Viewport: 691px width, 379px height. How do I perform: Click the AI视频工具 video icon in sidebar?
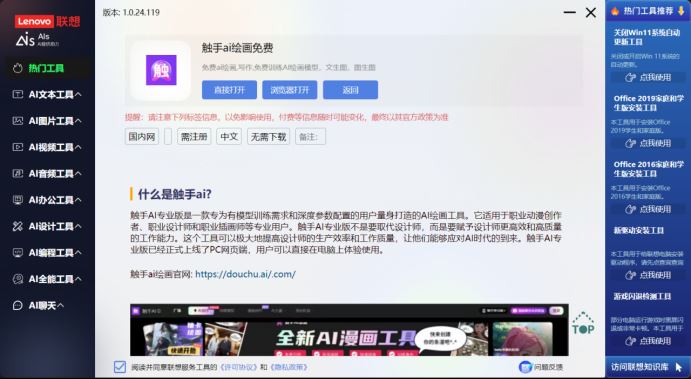(x=18, y=147)
